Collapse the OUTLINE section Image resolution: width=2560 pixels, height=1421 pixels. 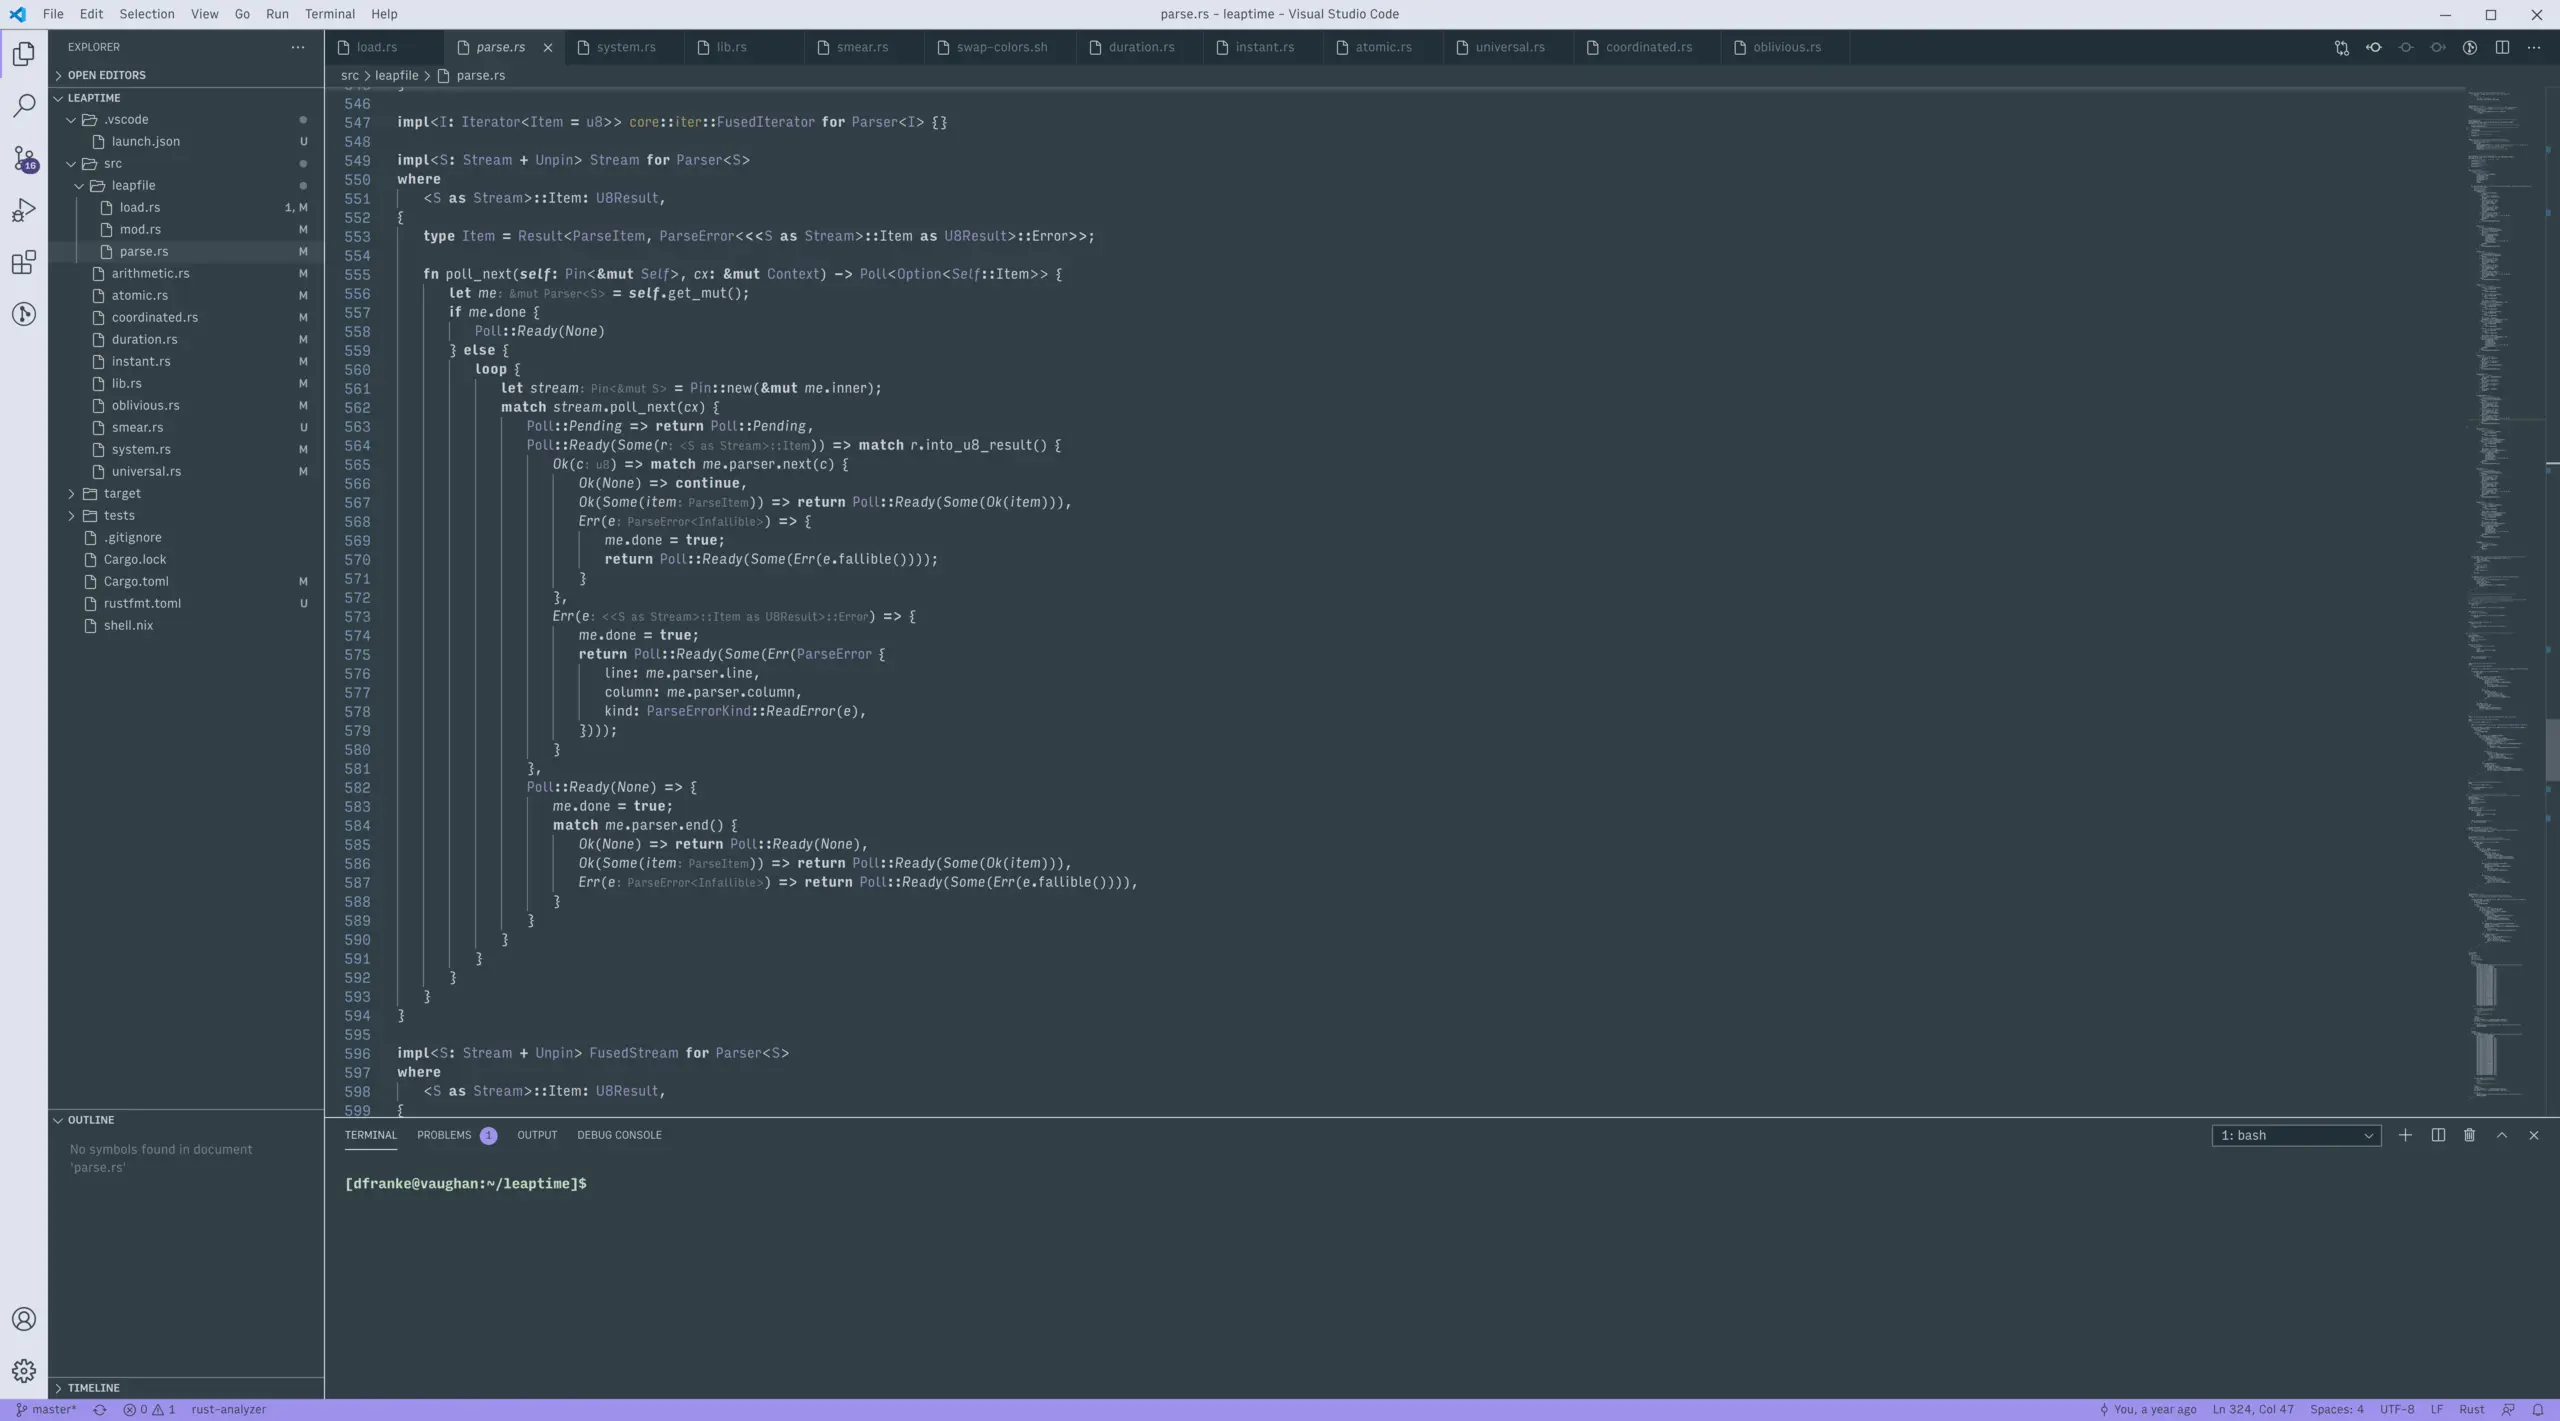click(x=186, y=1120)
